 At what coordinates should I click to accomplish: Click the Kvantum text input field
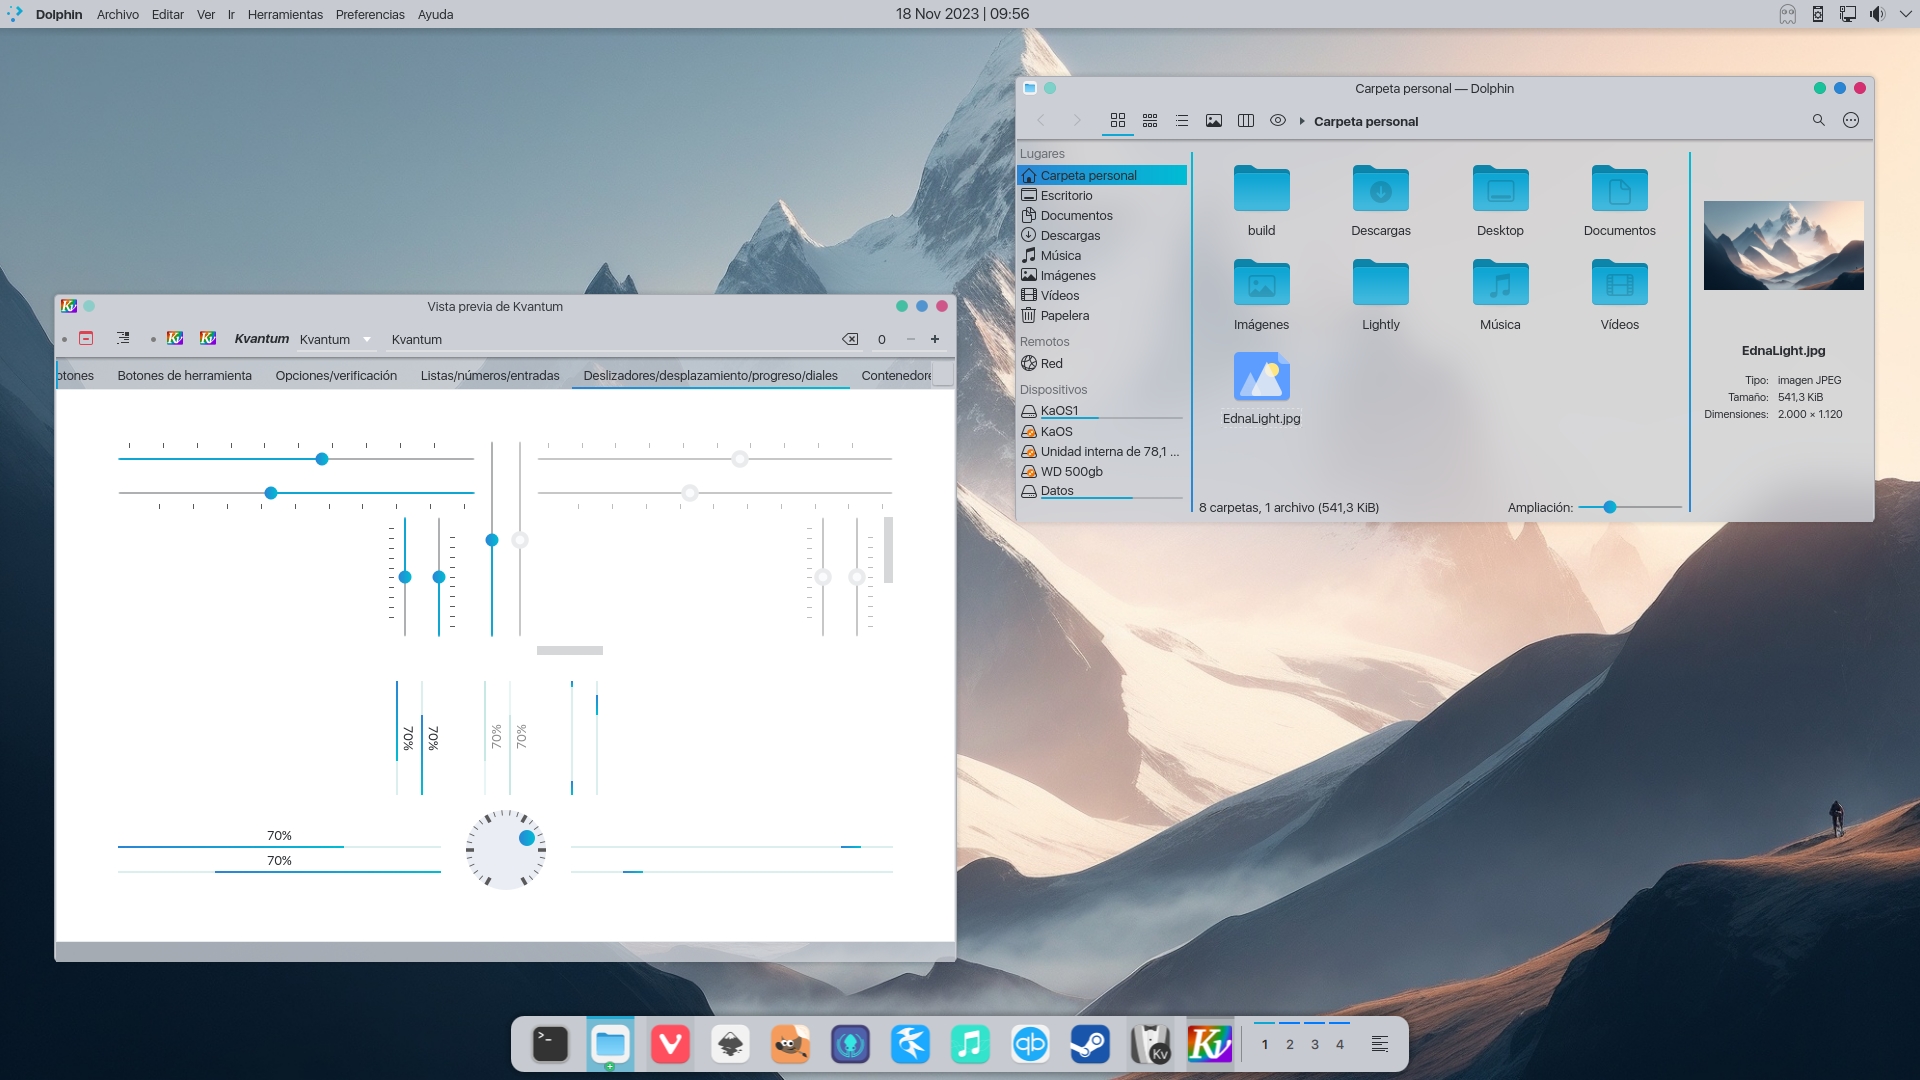[614, 339]
